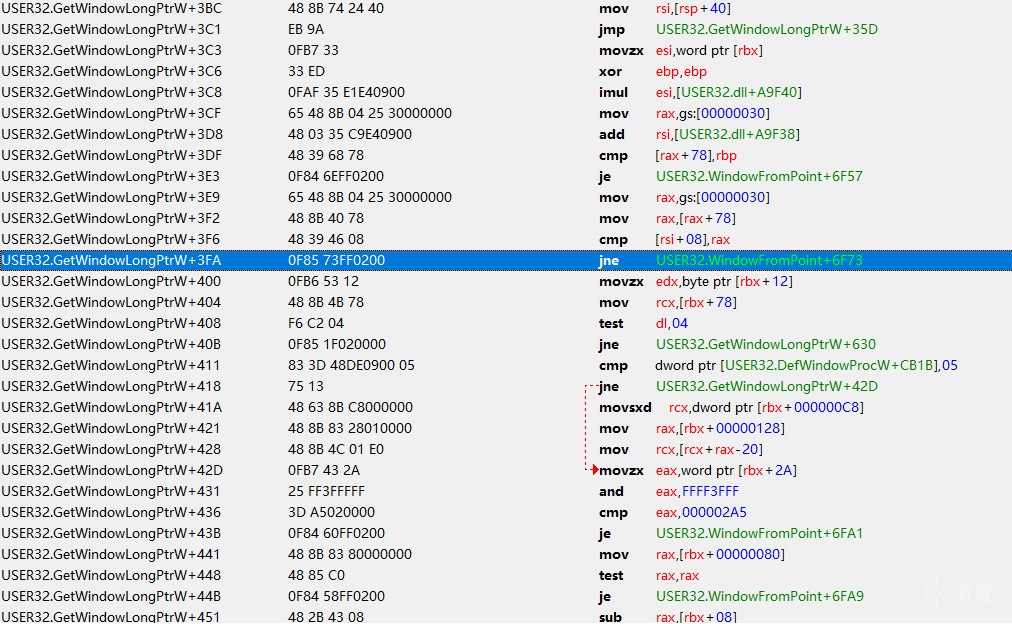Select bytes 0F84 6EFF0200

pos(336,176)
